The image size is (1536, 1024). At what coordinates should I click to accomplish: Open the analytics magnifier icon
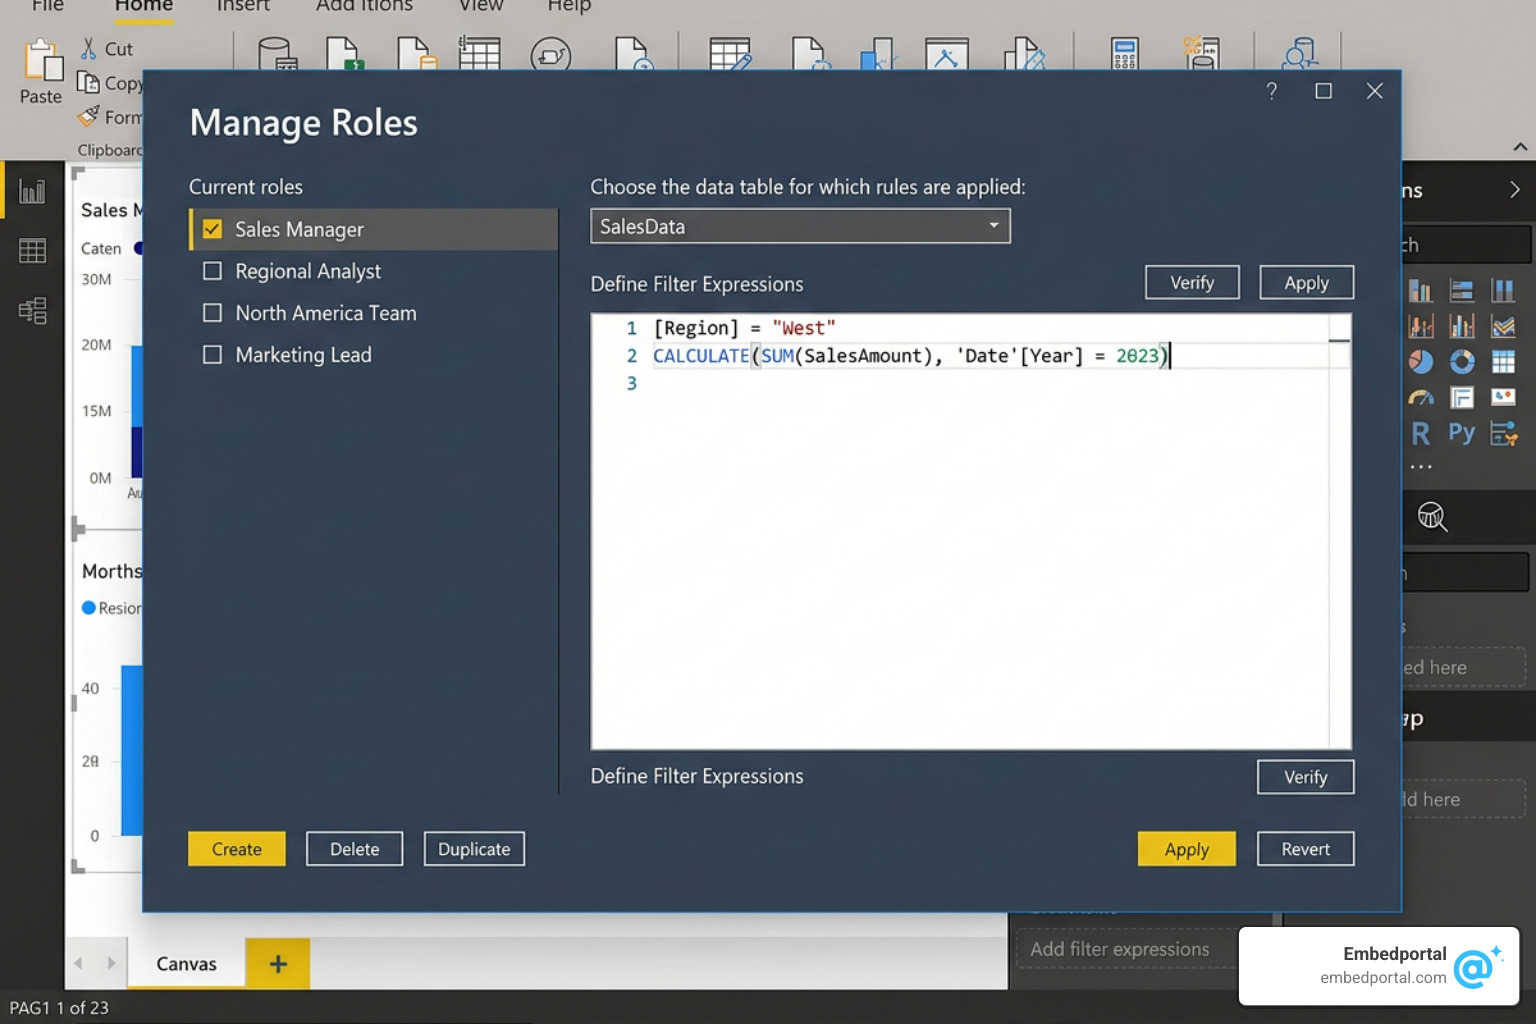[1432, 517]
